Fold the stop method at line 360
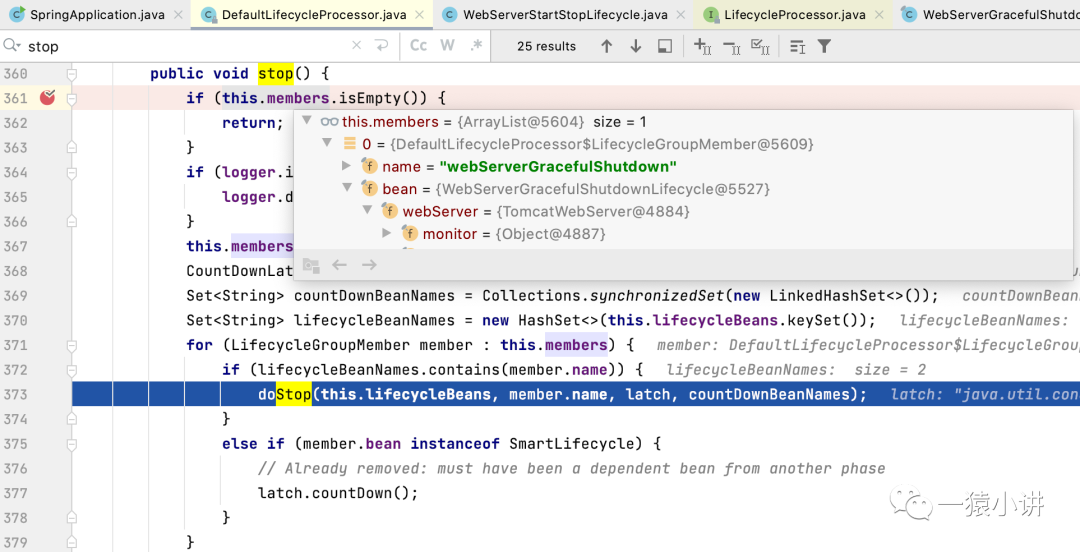Screen dimensions: 1080x552 pos(72,74)
